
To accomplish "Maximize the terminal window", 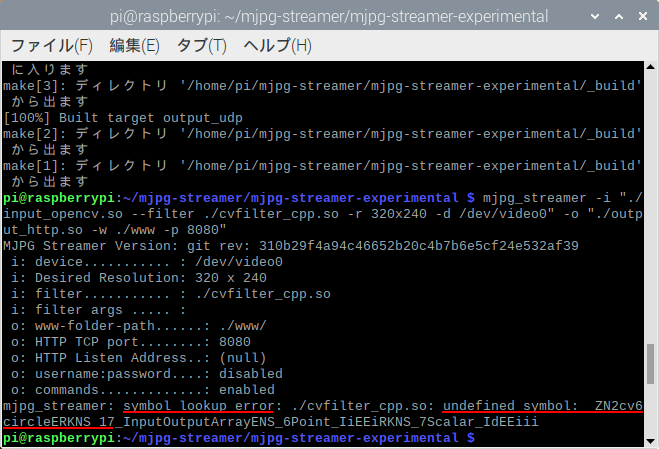I will [619, 16].
